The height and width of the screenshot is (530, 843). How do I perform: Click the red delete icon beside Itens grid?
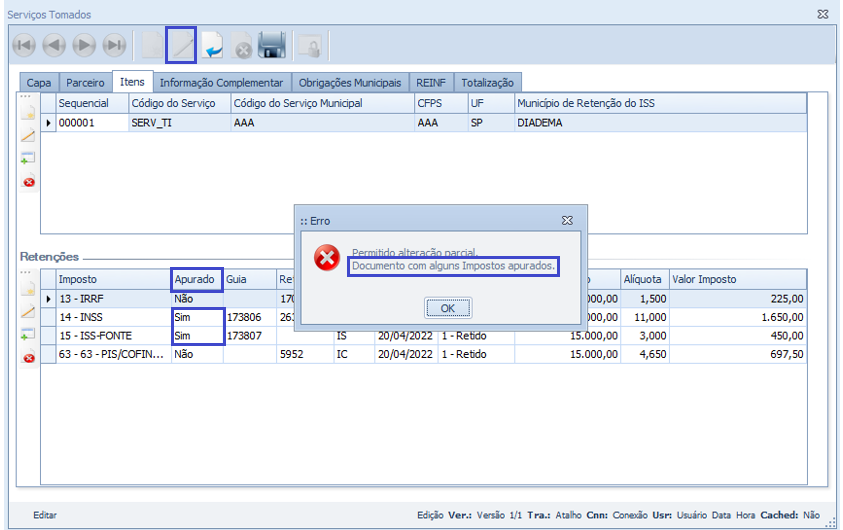pyautogui.click(x=28, y=182)
